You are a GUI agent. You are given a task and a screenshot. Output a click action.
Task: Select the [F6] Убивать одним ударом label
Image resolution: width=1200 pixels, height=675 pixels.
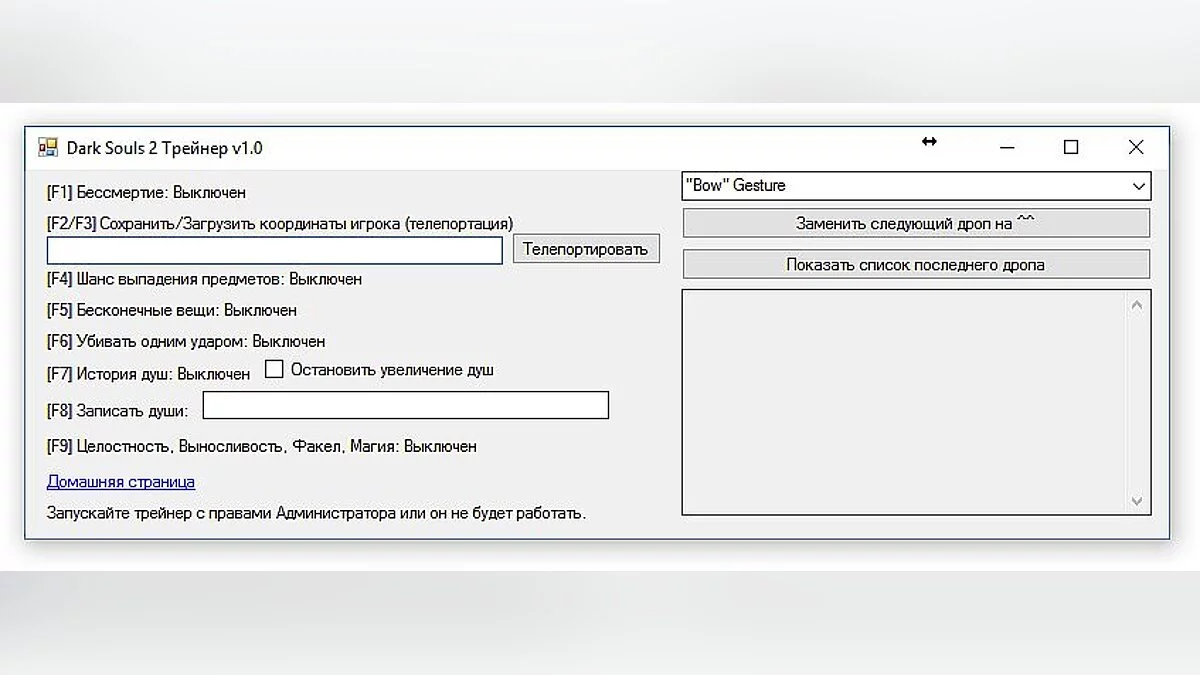186,342
